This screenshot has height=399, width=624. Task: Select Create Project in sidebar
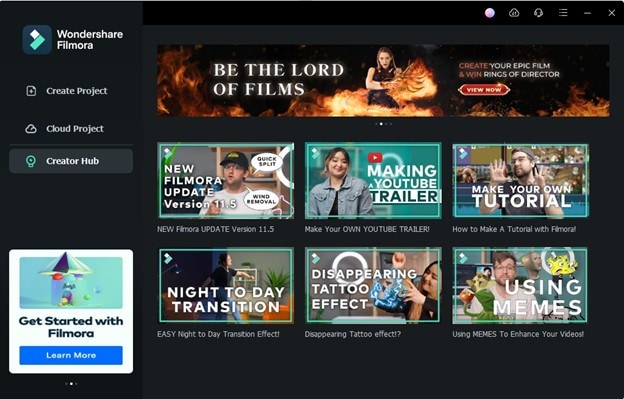point(71,91)
